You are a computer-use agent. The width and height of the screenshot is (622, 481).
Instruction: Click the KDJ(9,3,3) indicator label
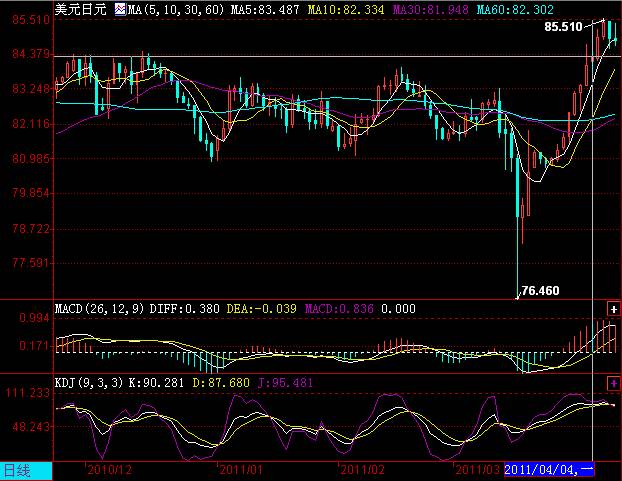tap(89, 383)
